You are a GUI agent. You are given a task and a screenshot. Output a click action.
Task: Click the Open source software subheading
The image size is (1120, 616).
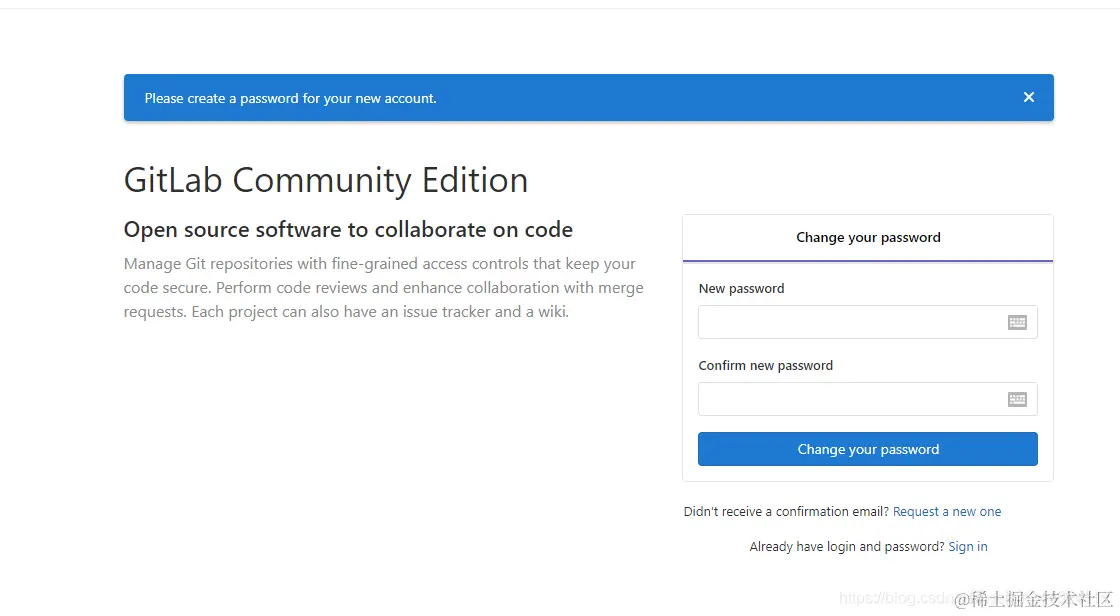pyautogui.click(x=348, y=229)
